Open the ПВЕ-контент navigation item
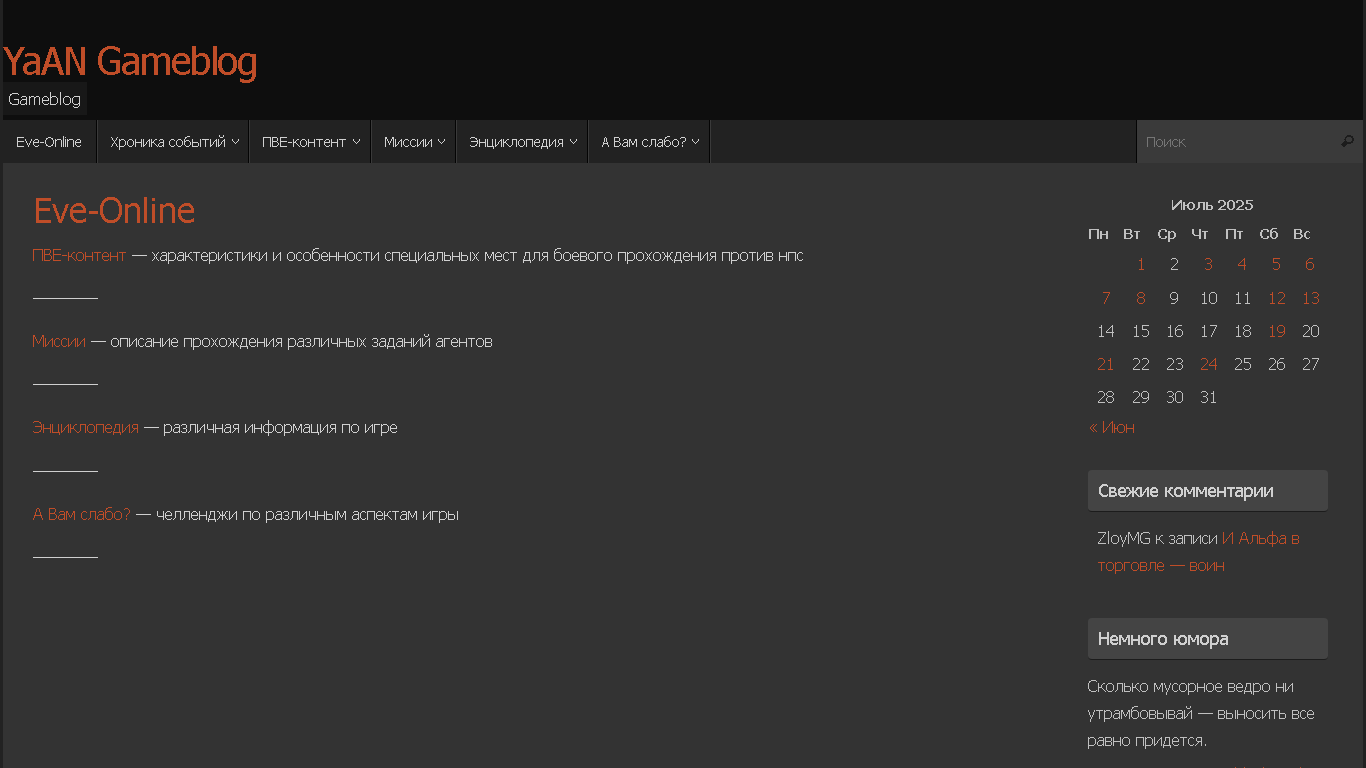The image size is (1366, 768). tap(304, 142)
